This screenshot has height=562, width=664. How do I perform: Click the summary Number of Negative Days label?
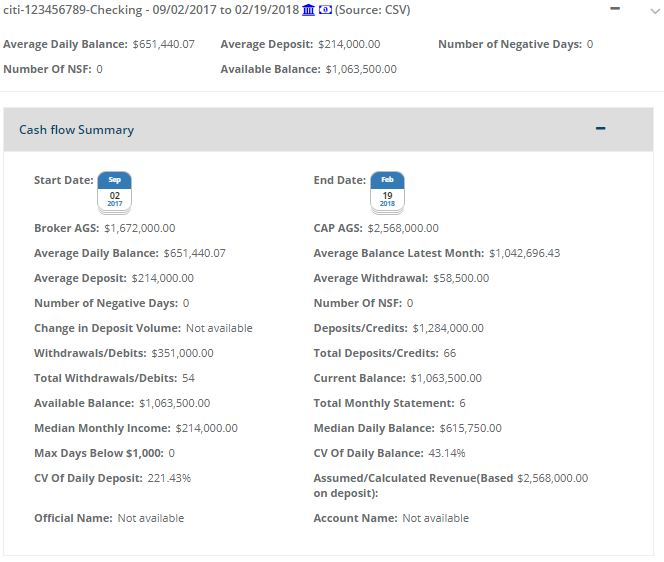[x=106, y=303]
